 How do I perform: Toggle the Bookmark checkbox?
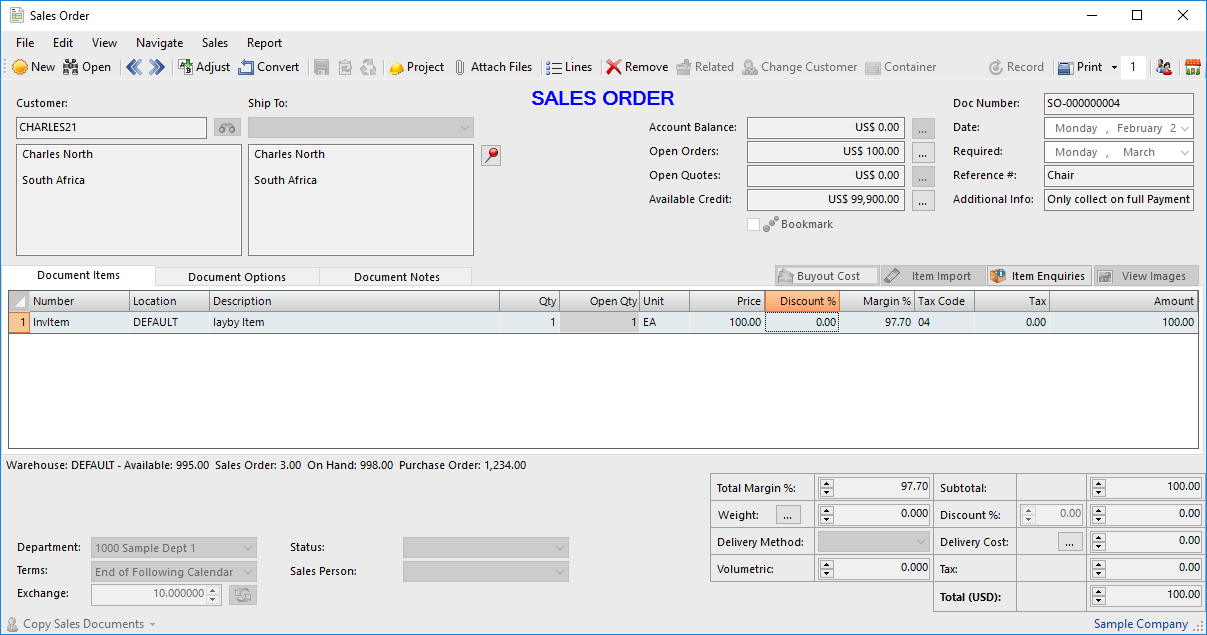point(754,225)
